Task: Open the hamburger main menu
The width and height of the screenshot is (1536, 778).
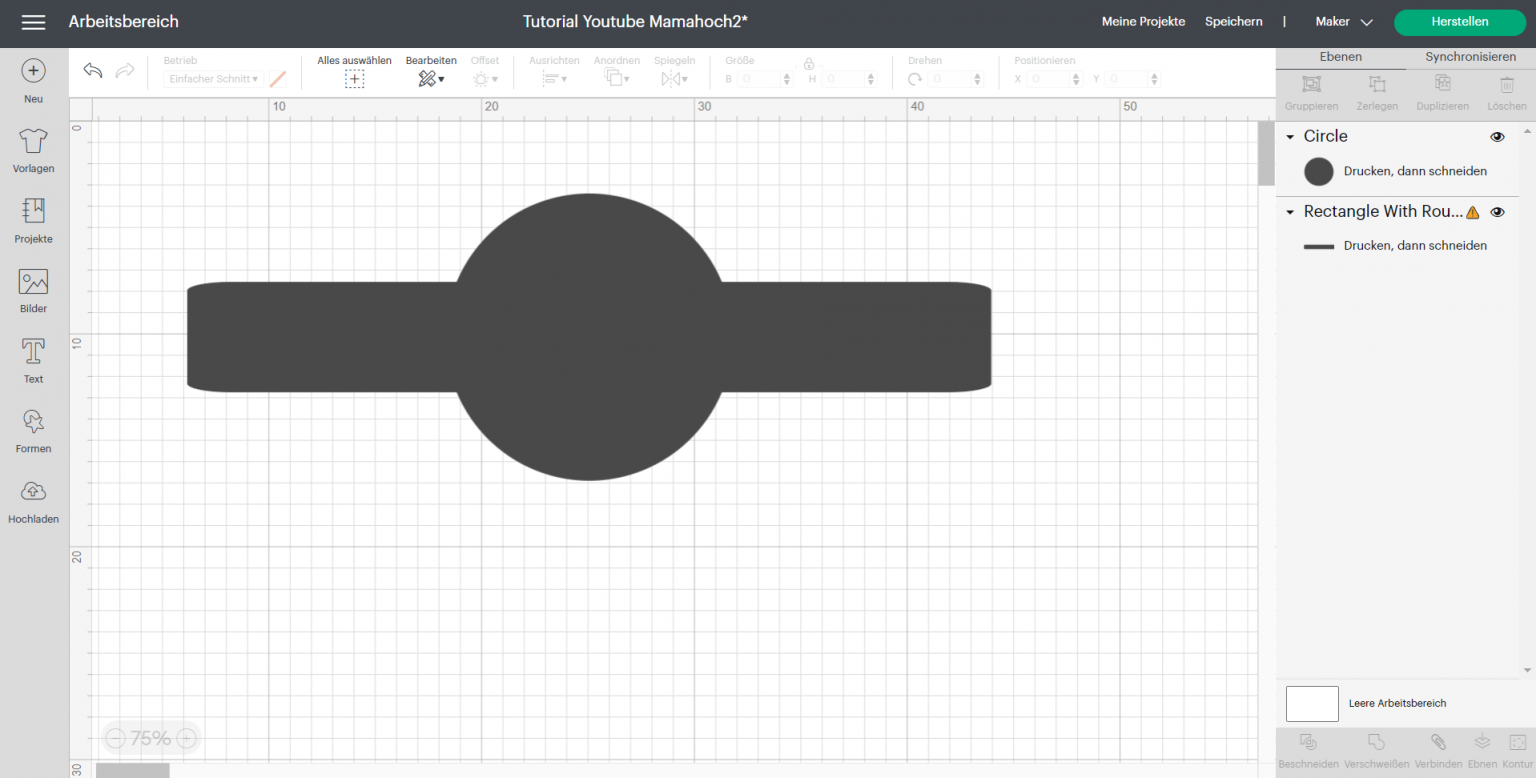Action: click(x=33, y=22)
